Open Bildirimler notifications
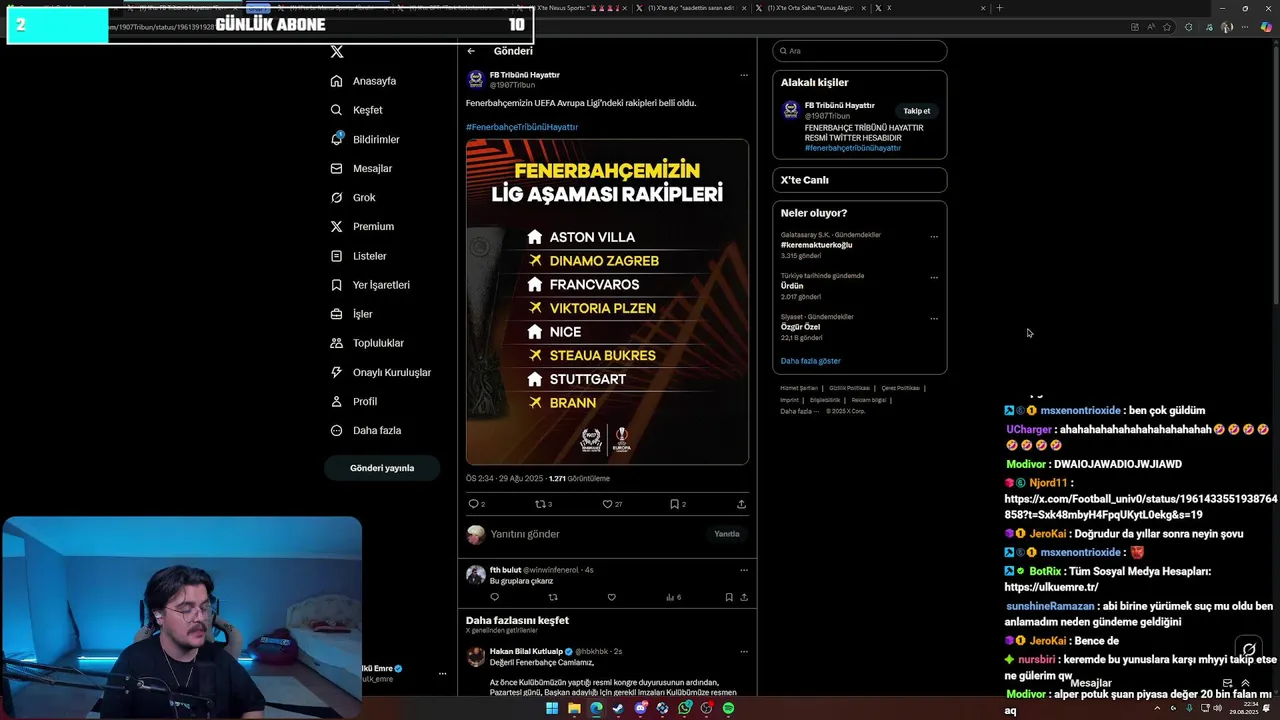This screenshot has height=720, width=1280. [x=365, y=139]
